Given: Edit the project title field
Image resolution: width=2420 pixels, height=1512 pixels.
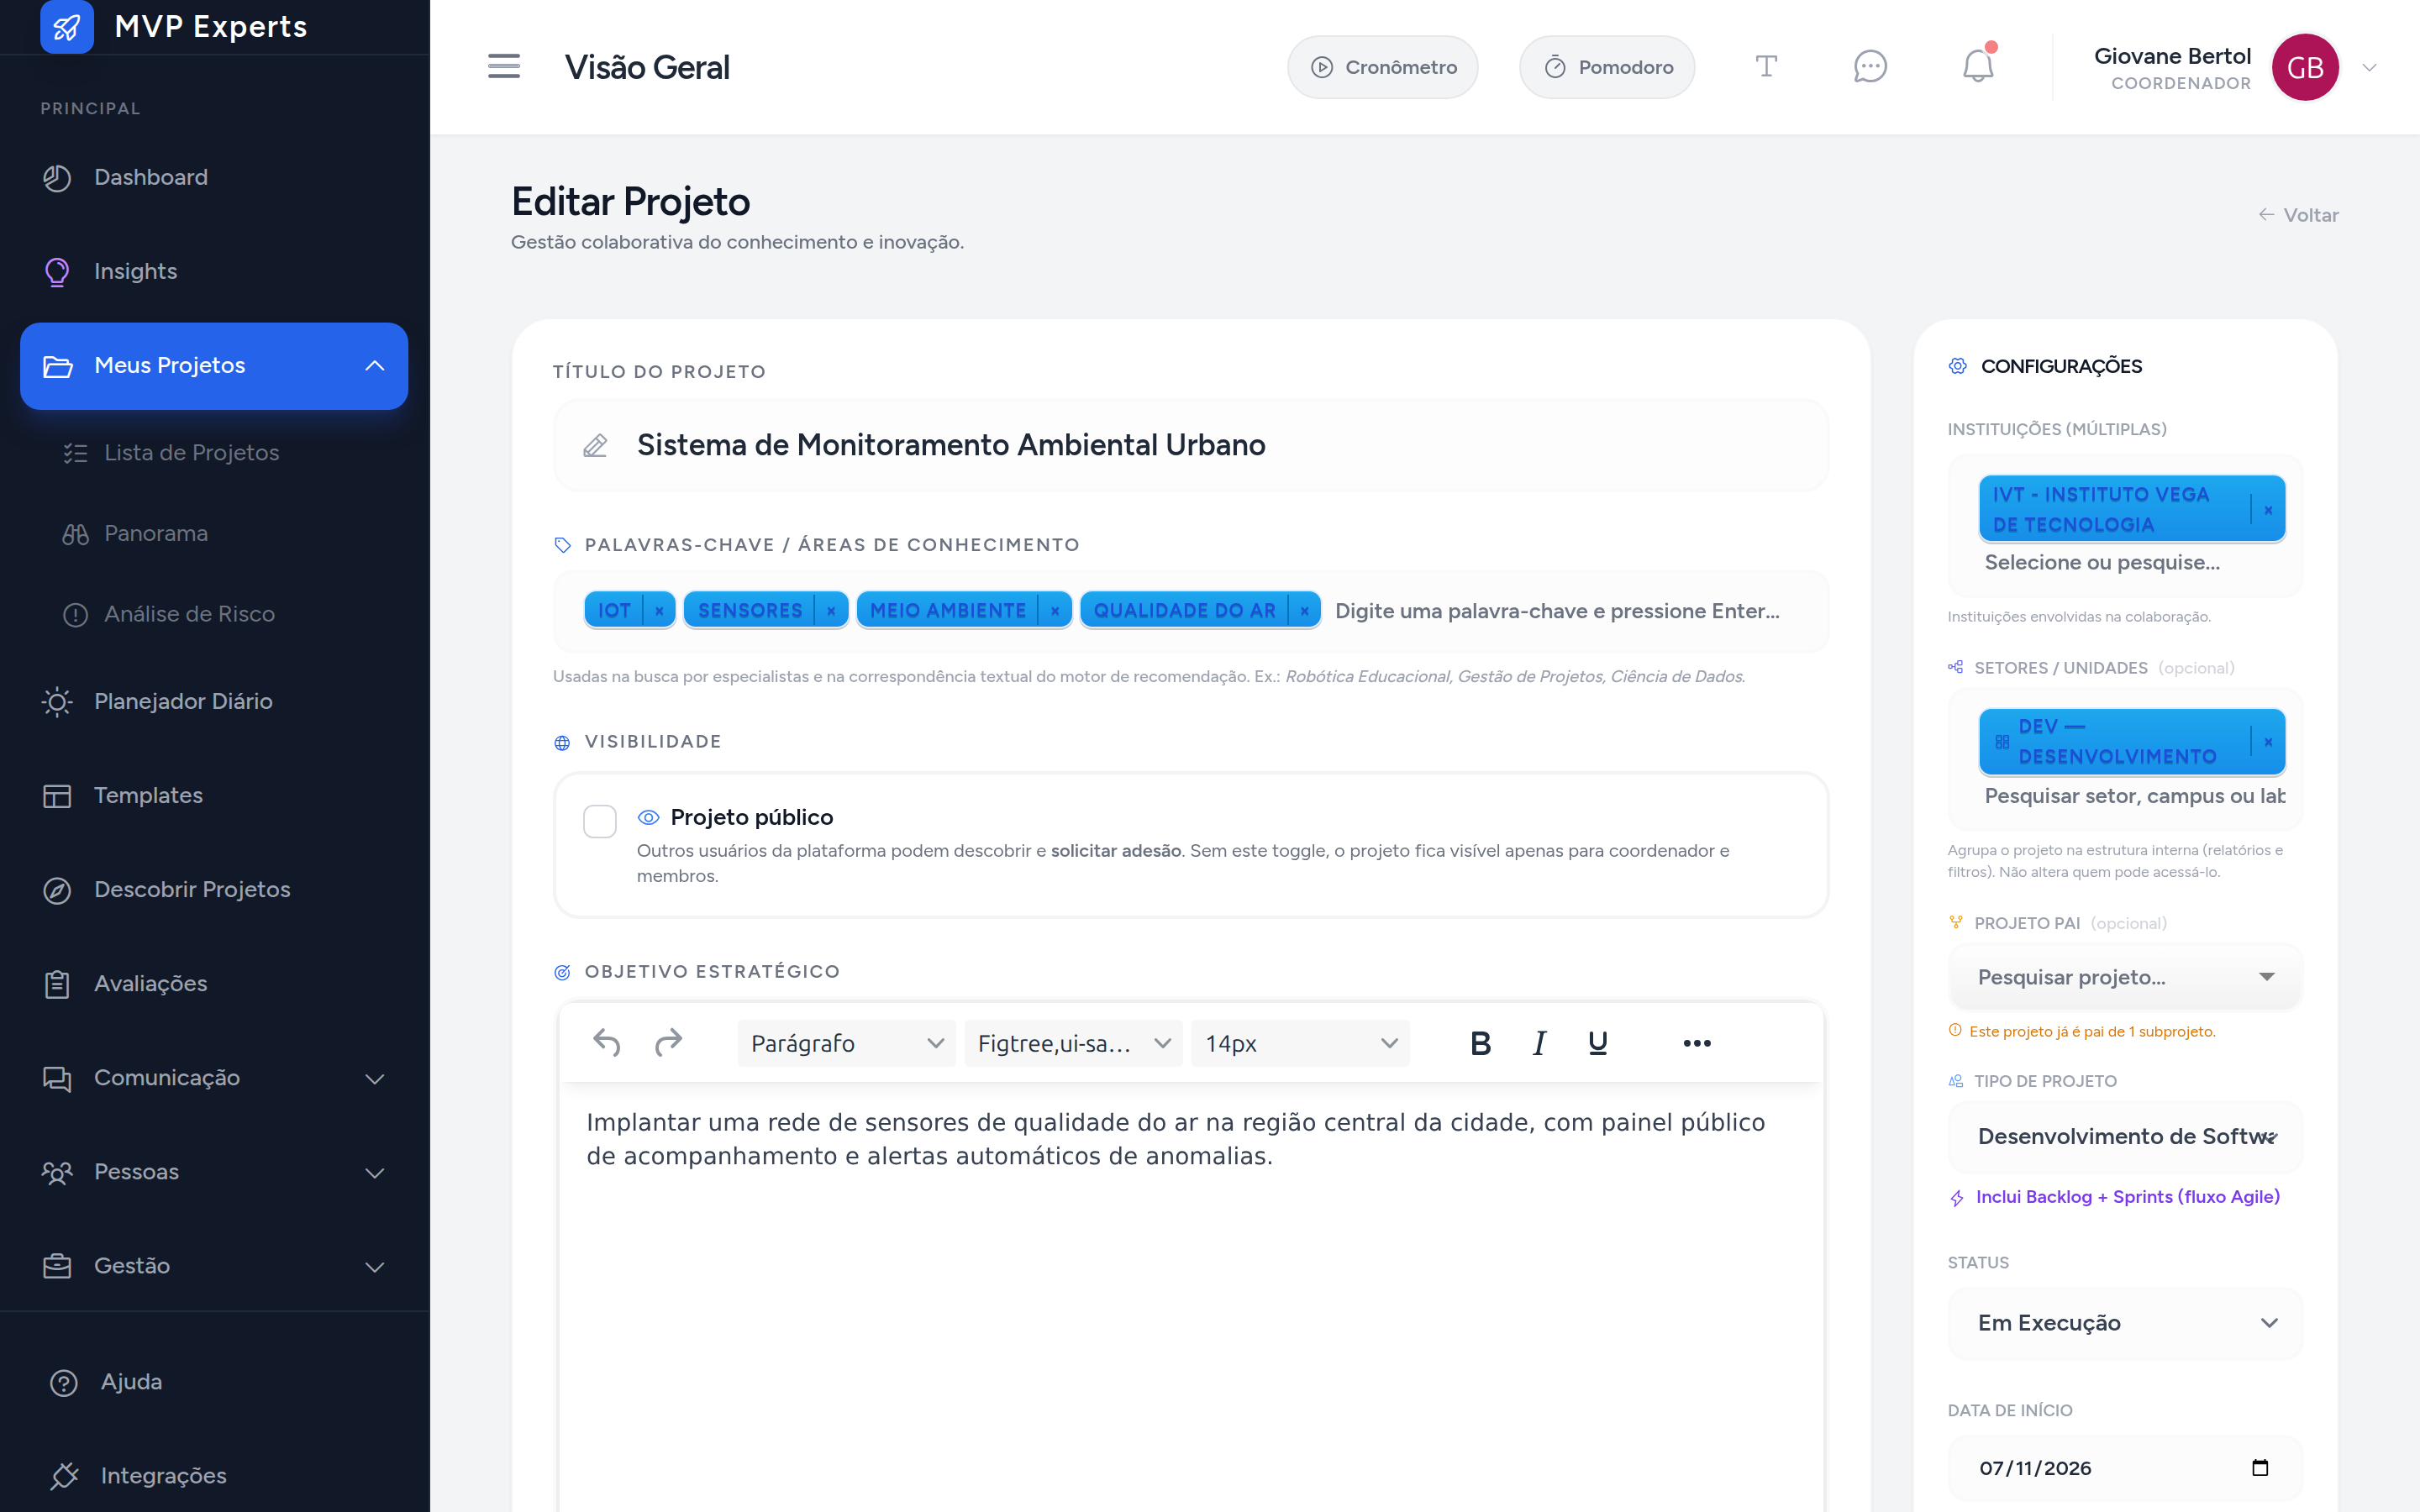Looking at the screenshot, I should coord(1191,445).
